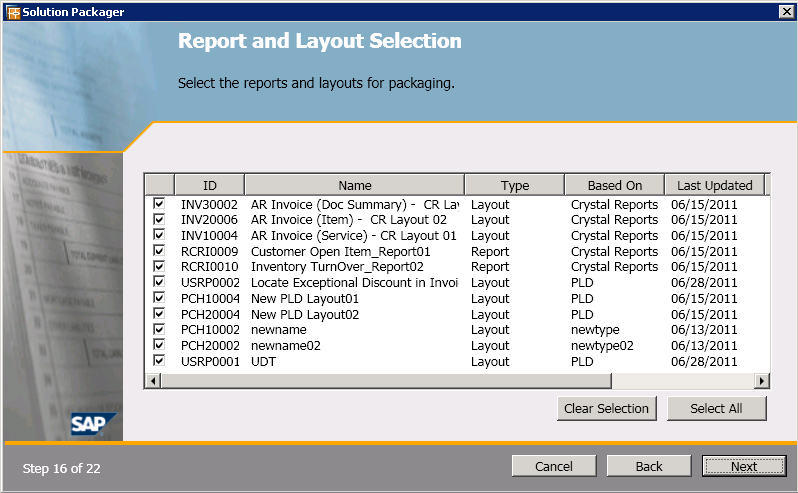798x493 pixels.
Task: Toggle checkbox for RCRI0010 row
Action: point(159,266)
